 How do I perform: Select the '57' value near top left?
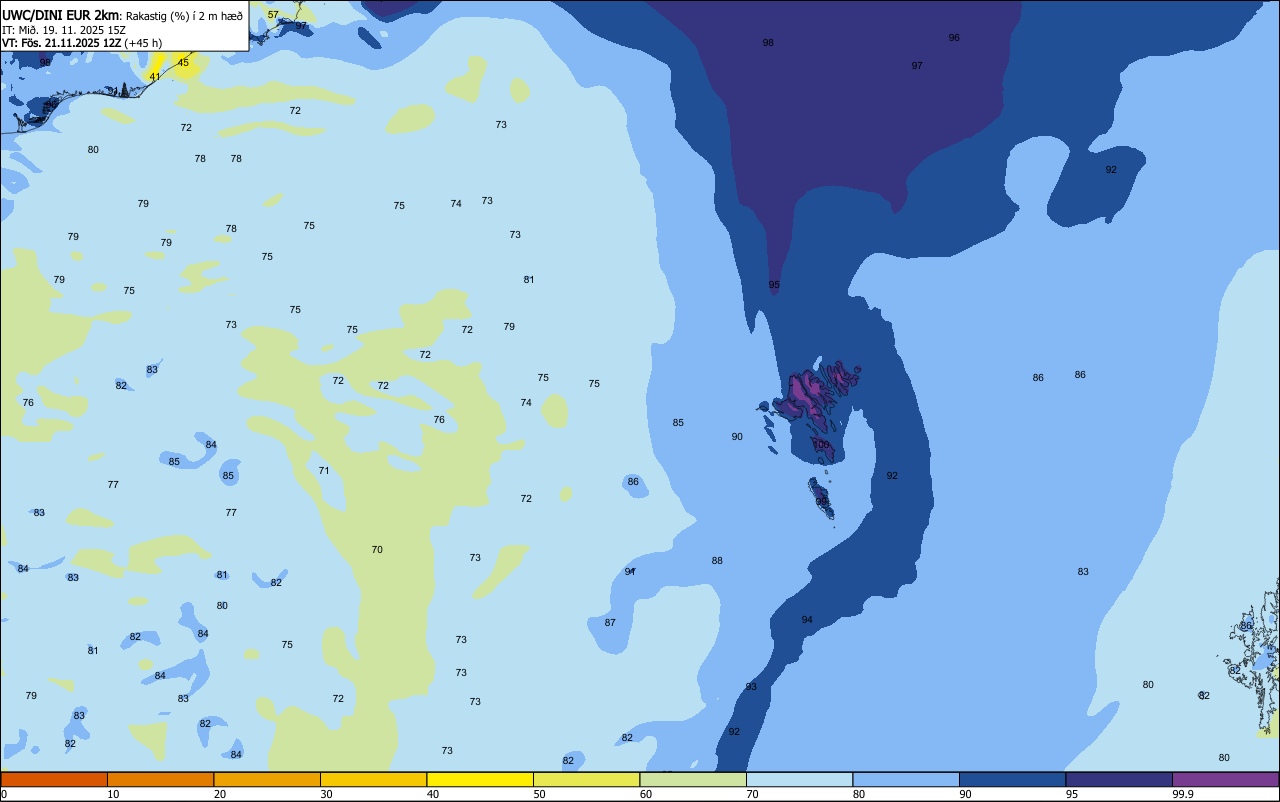click(273, 15)
